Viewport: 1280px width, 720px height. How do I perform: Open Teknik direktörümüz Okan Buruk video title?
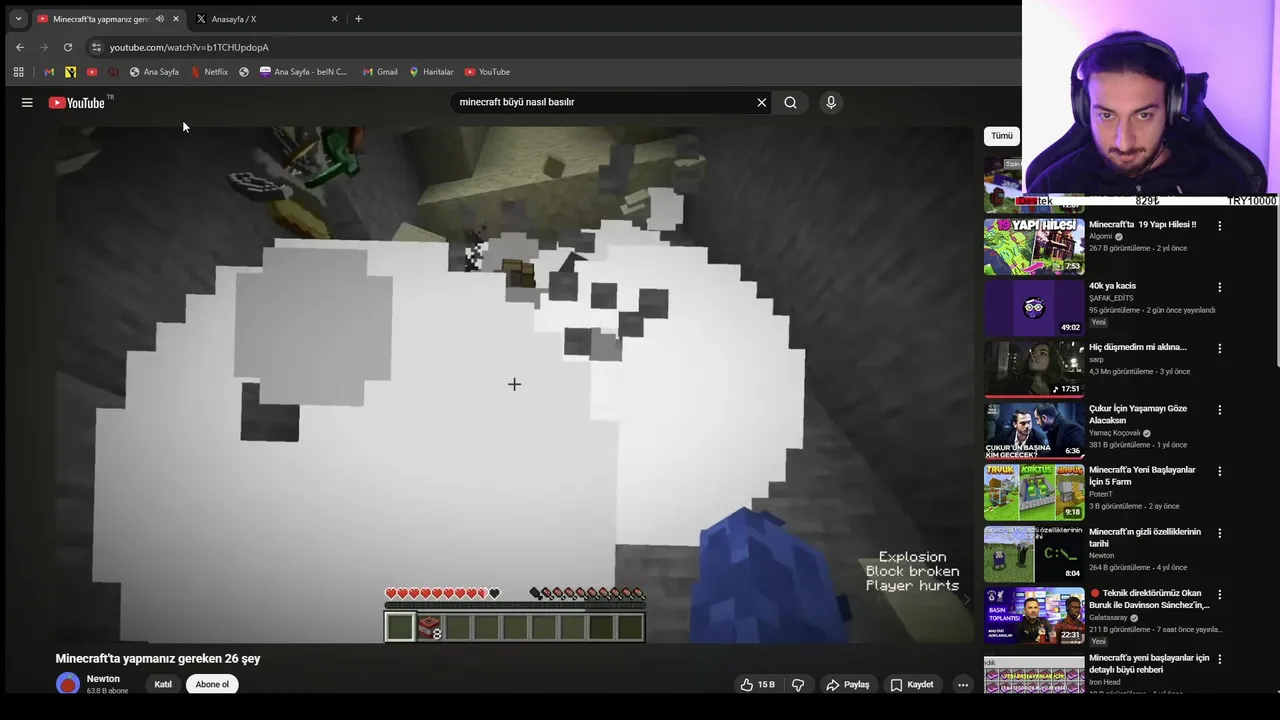(x=1149, y=599)
